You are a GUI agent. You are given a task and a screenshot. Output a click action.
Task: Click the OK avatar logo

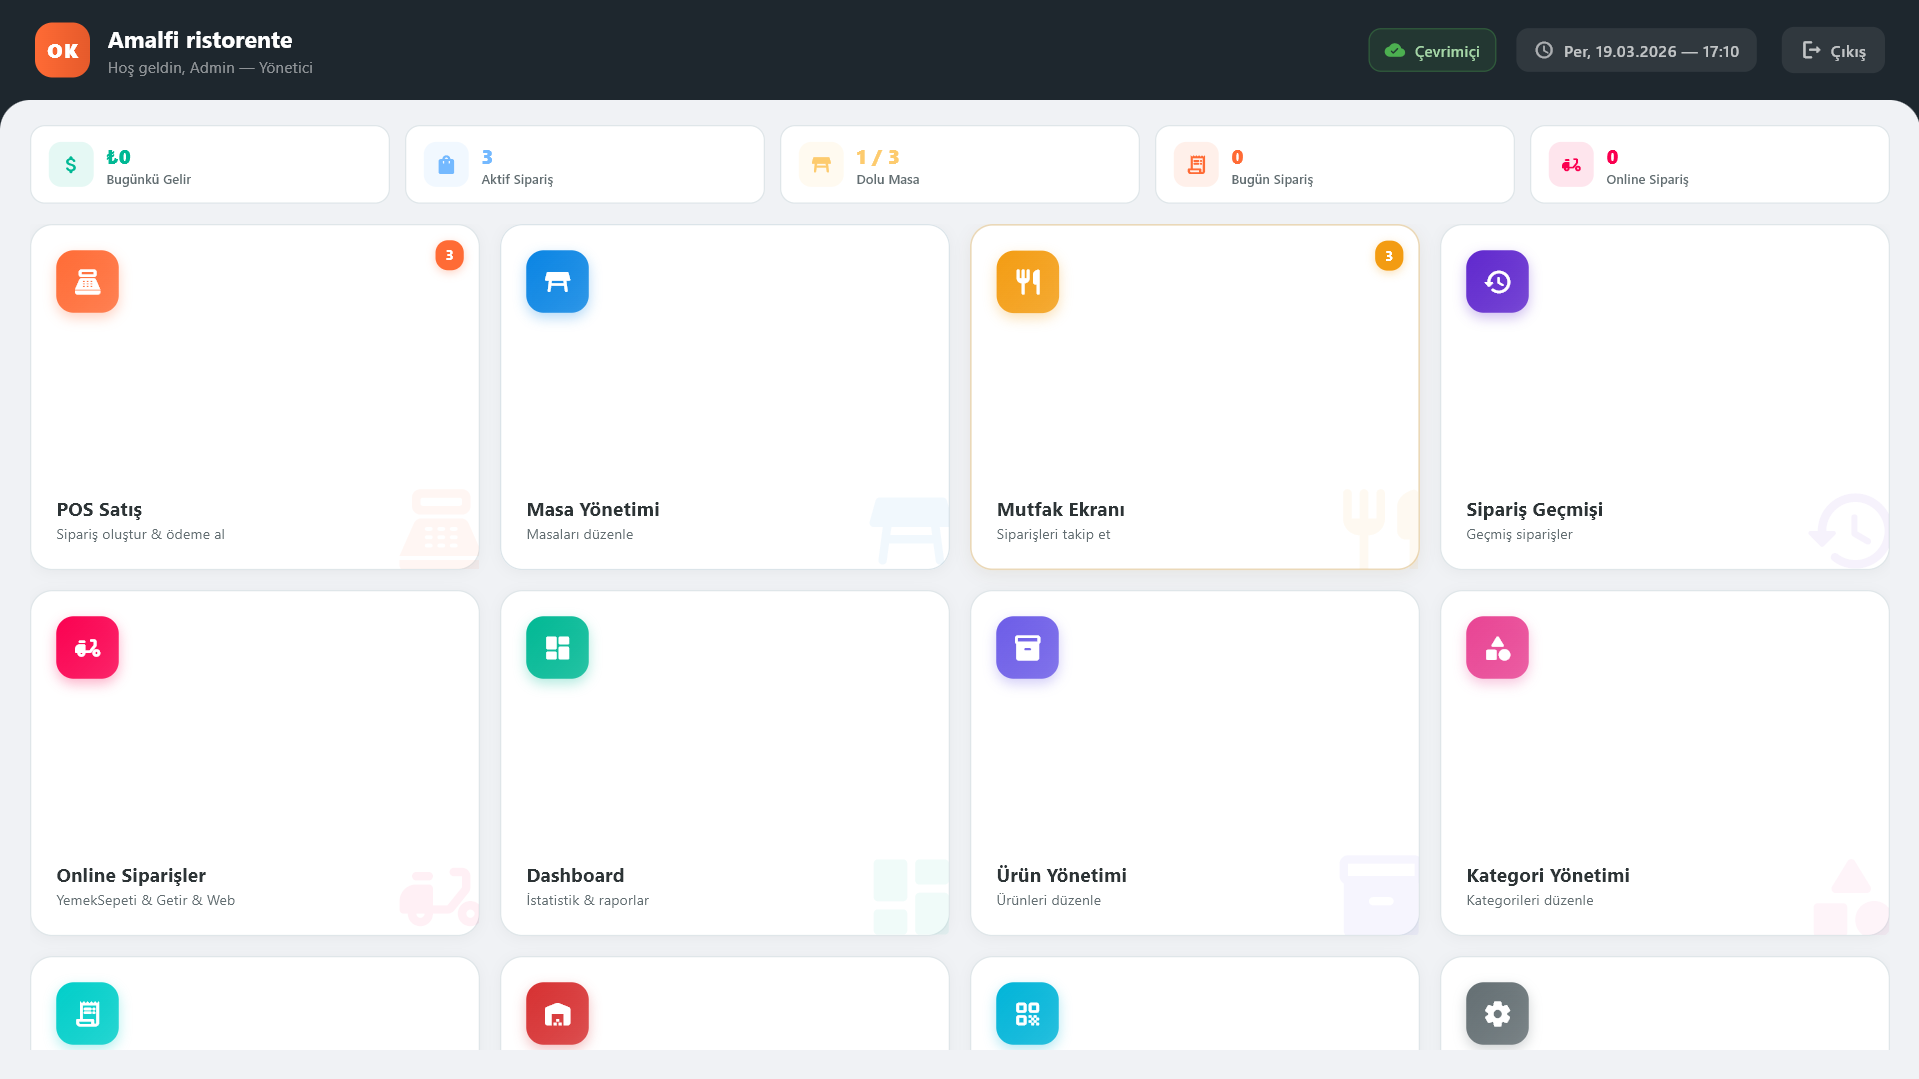click(62, 49)
